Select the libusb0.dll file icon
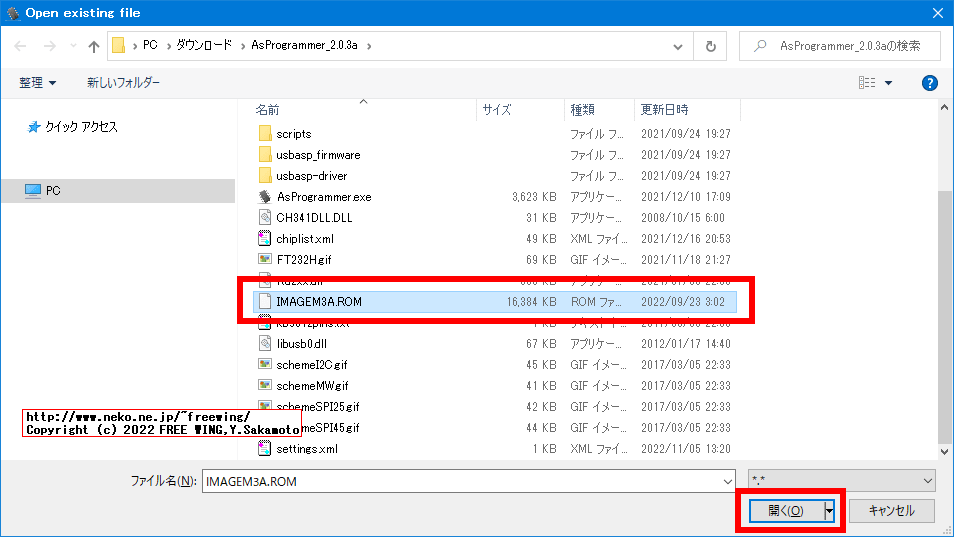This screenshot has height=537, width=954. (x=265, y=344)
